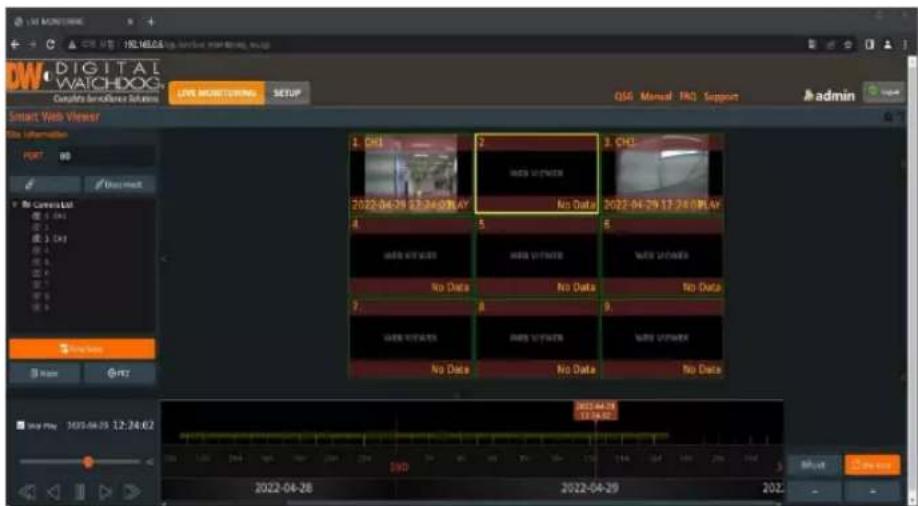Click the browser reload icon
The image size is (918, 506).
[51, 45]
